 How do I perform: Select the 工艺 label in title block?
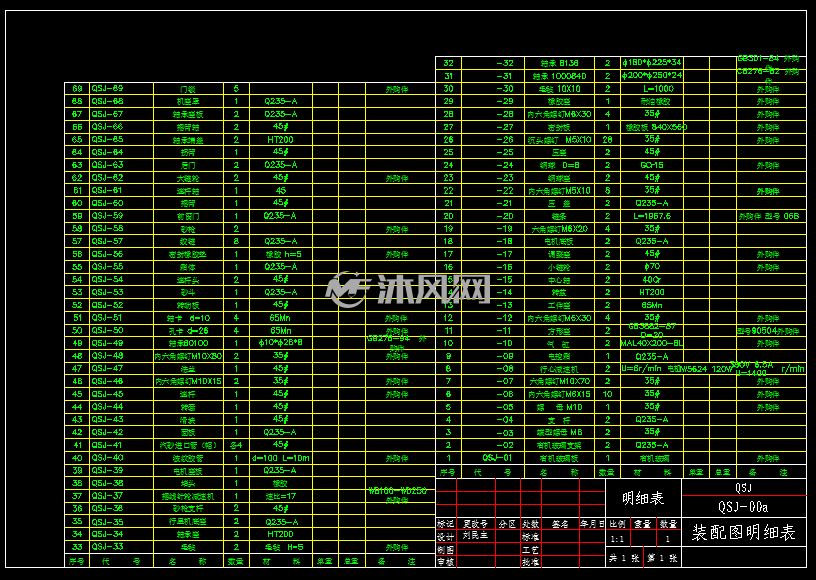[530, 549]
